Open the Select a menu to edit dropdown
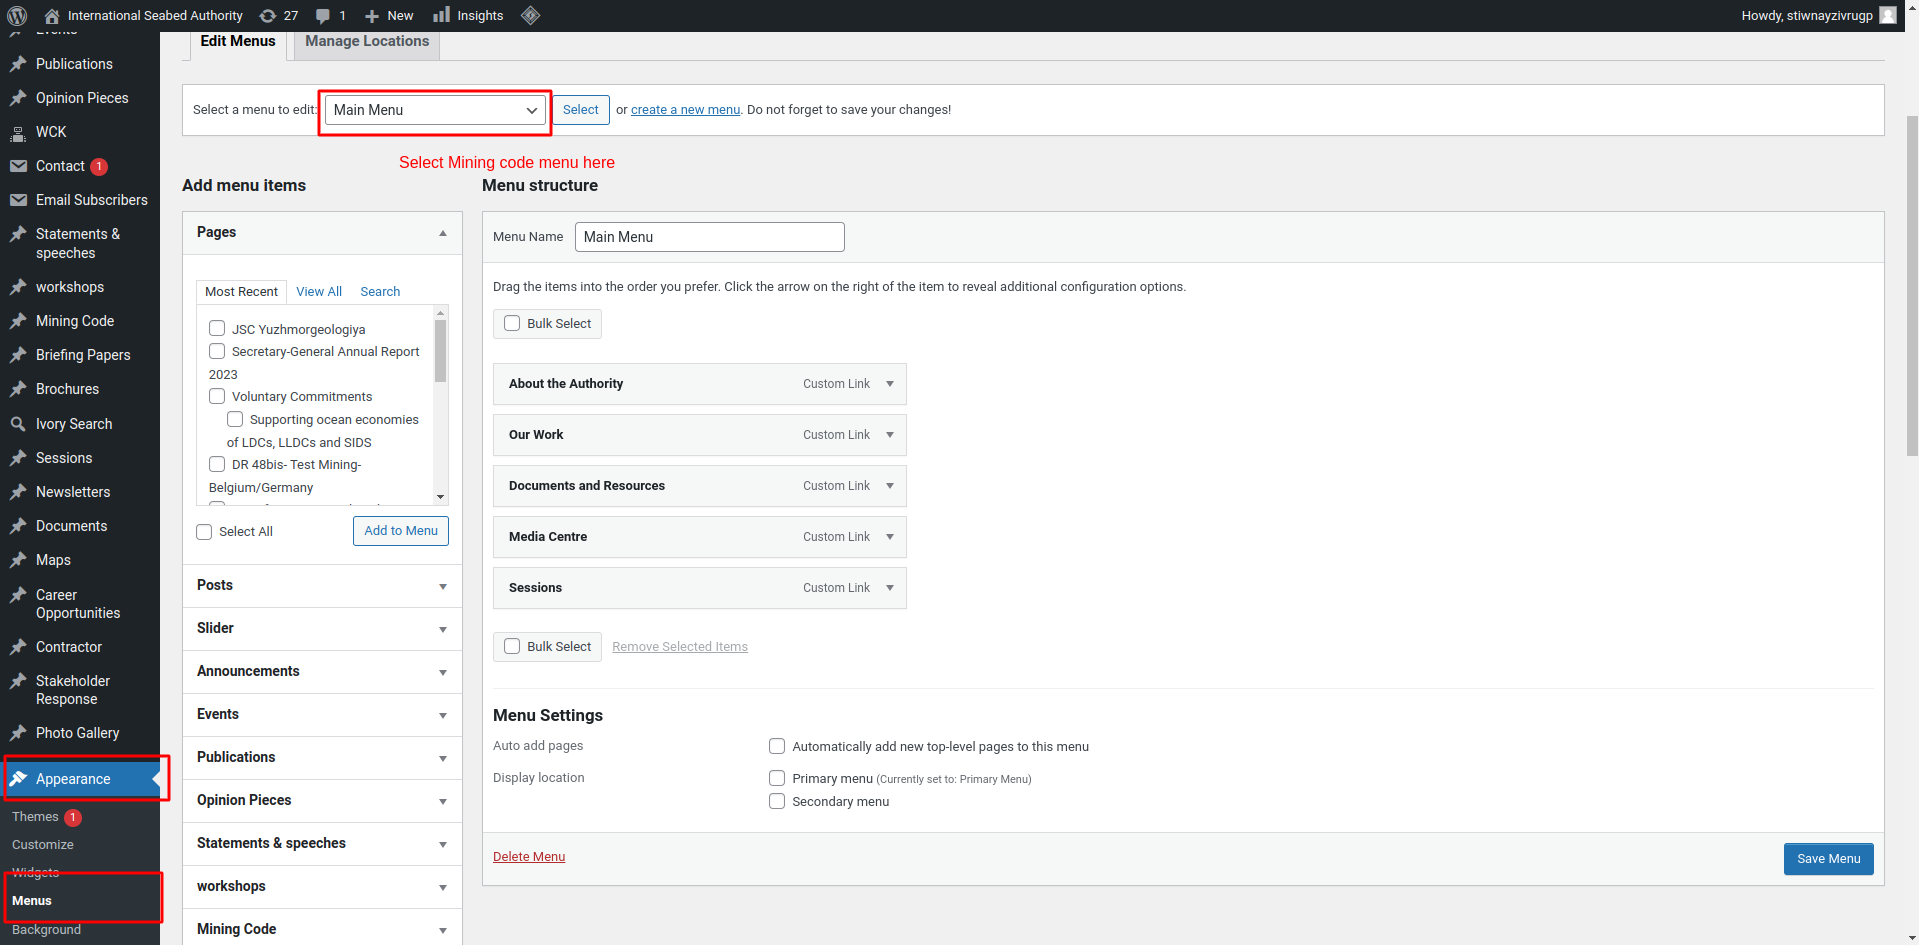The image size is (1919, 945). (x=435, y=110)
